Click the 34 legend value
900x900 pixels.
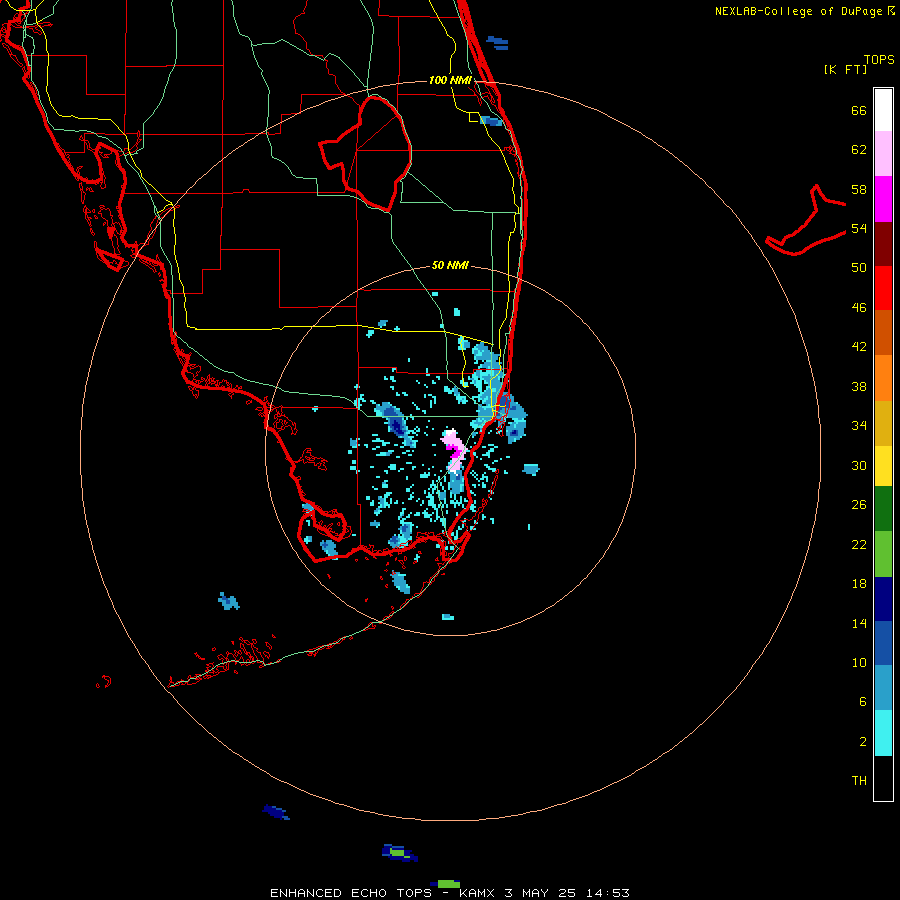pyautogui.click(x=859, y=426)
